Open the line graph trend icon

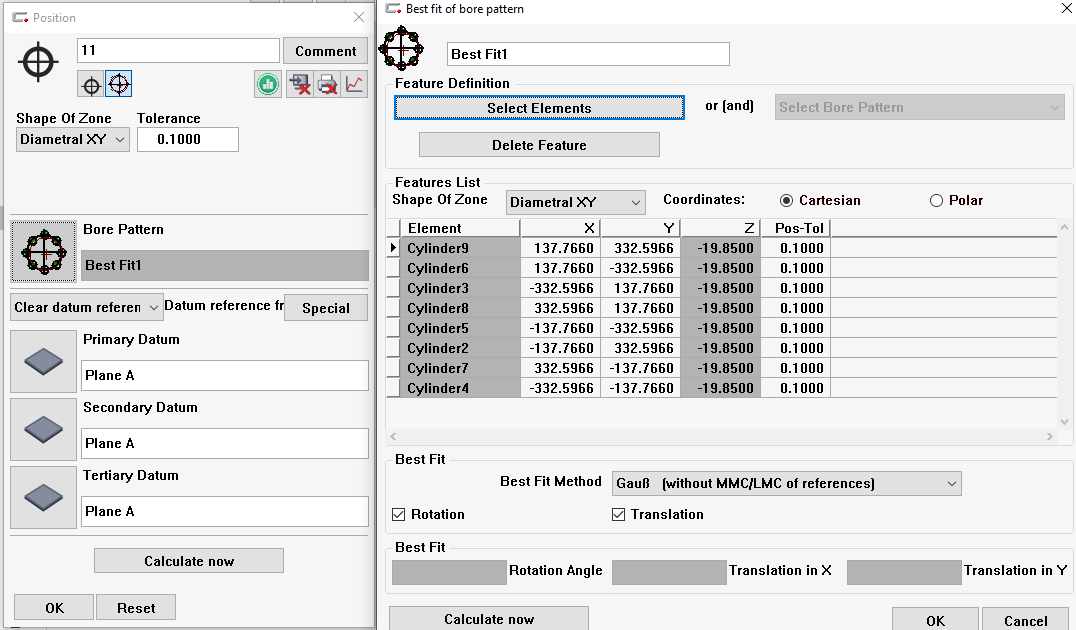coord(355,85)
